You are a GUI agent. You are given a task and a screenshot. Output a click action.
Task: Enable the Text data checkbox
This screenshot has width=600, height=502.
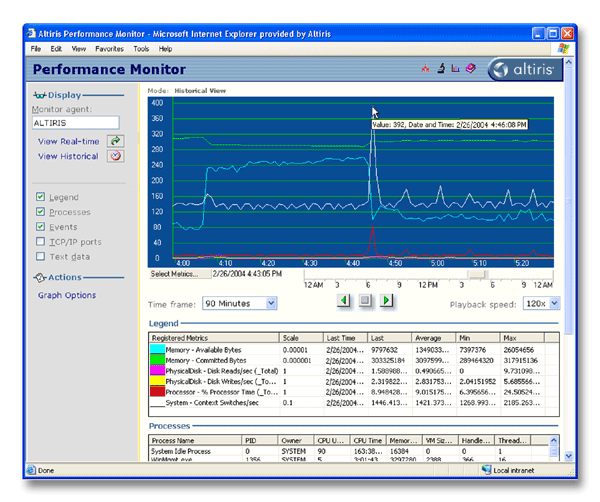[x=40, y=256]
